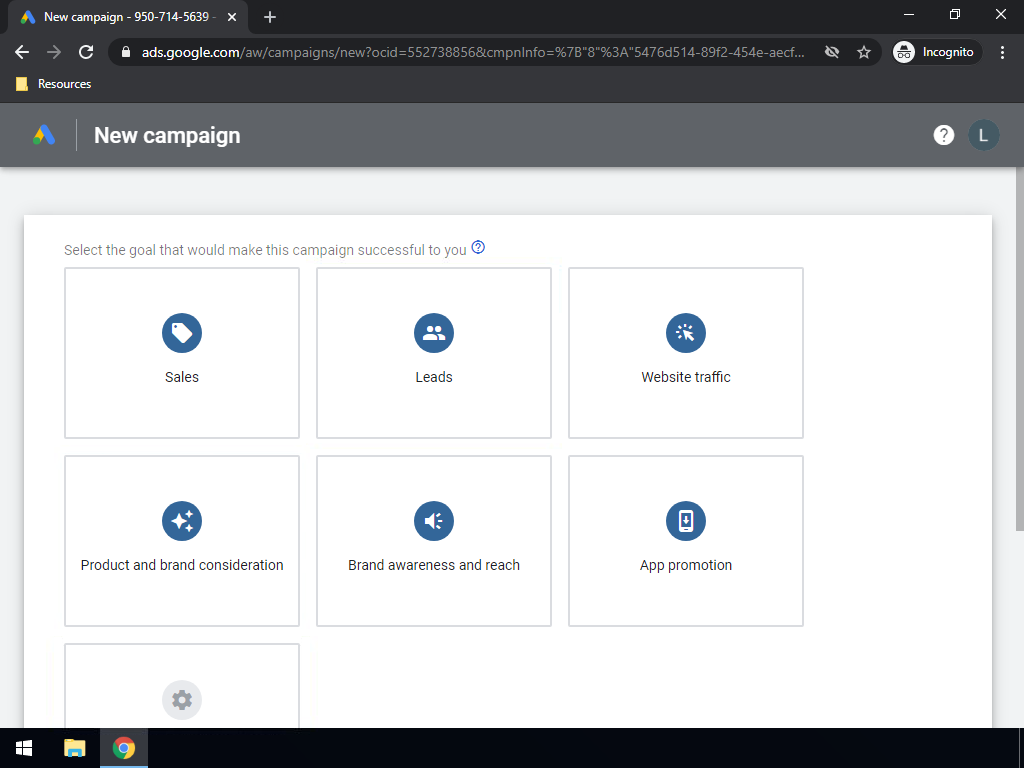Choose the Website traffic cursor icon
This screenshot has width=1024, height=768.
pos(686,333)
